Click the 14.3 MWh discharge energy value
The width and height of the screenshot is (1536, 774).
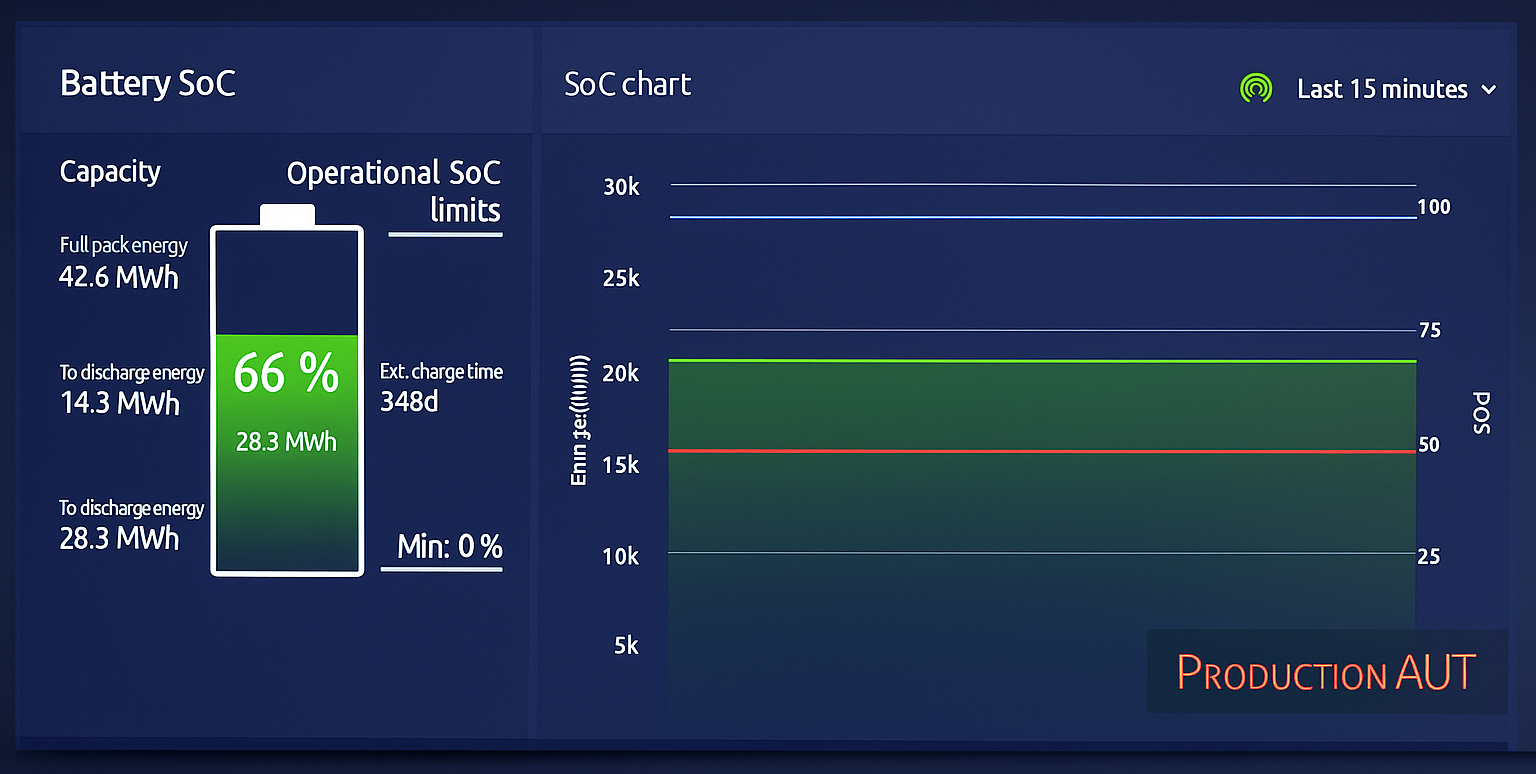119,403
